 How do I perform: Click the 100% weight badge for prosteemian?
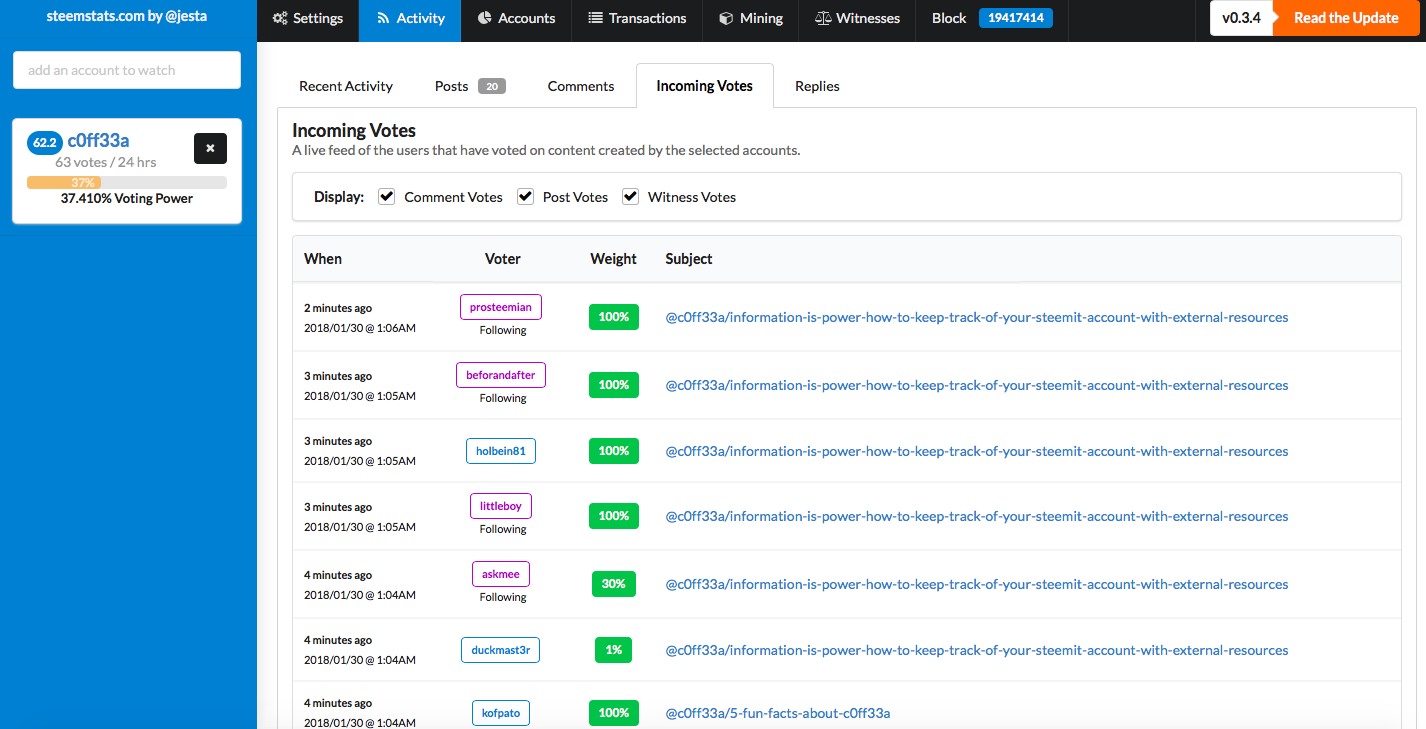614,317
